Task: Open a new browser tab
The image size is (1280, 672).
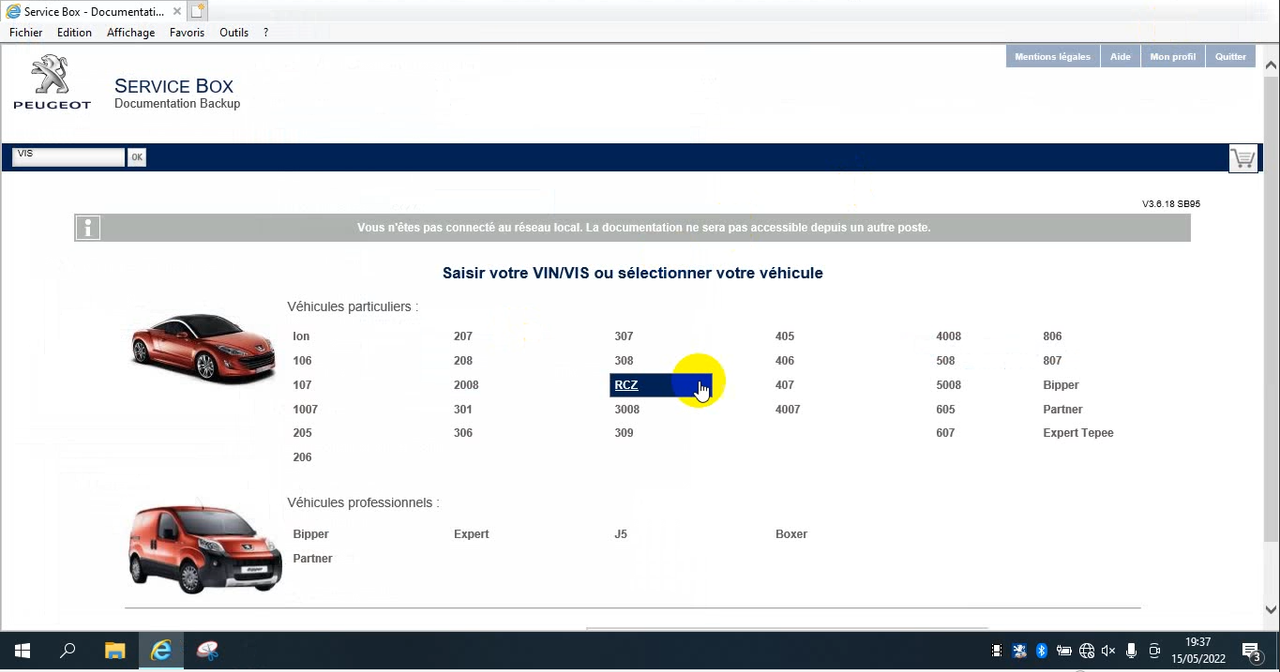Action: point(198,11)
